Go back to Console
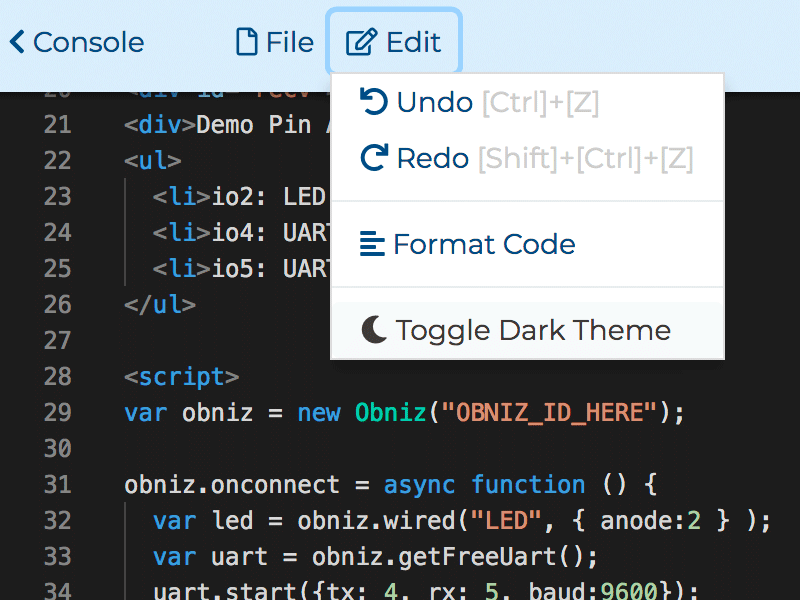Screen dimensions: 800x600 tap(77, 42)
